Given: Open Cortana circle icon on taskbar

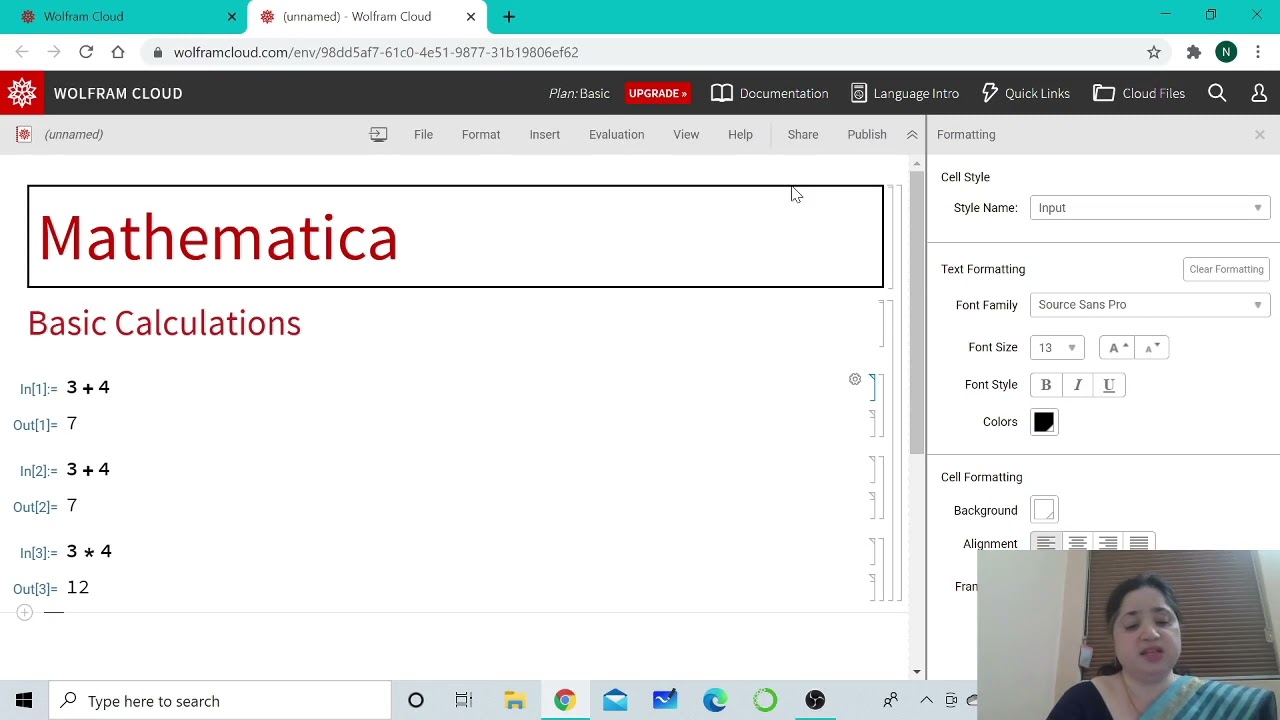Looking at the screenshot, I should point(416,701).
